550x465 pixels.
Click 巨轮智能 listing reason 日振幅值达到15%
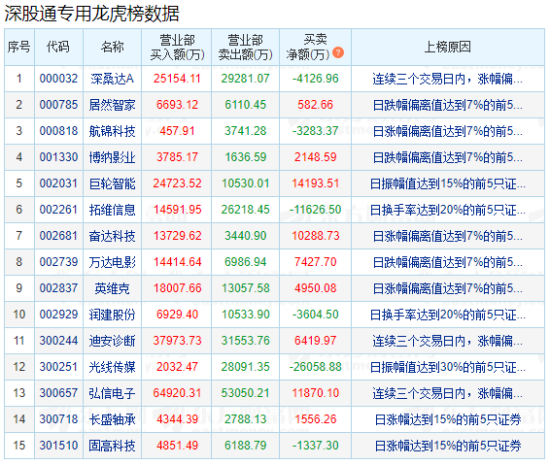click(448, 184)
